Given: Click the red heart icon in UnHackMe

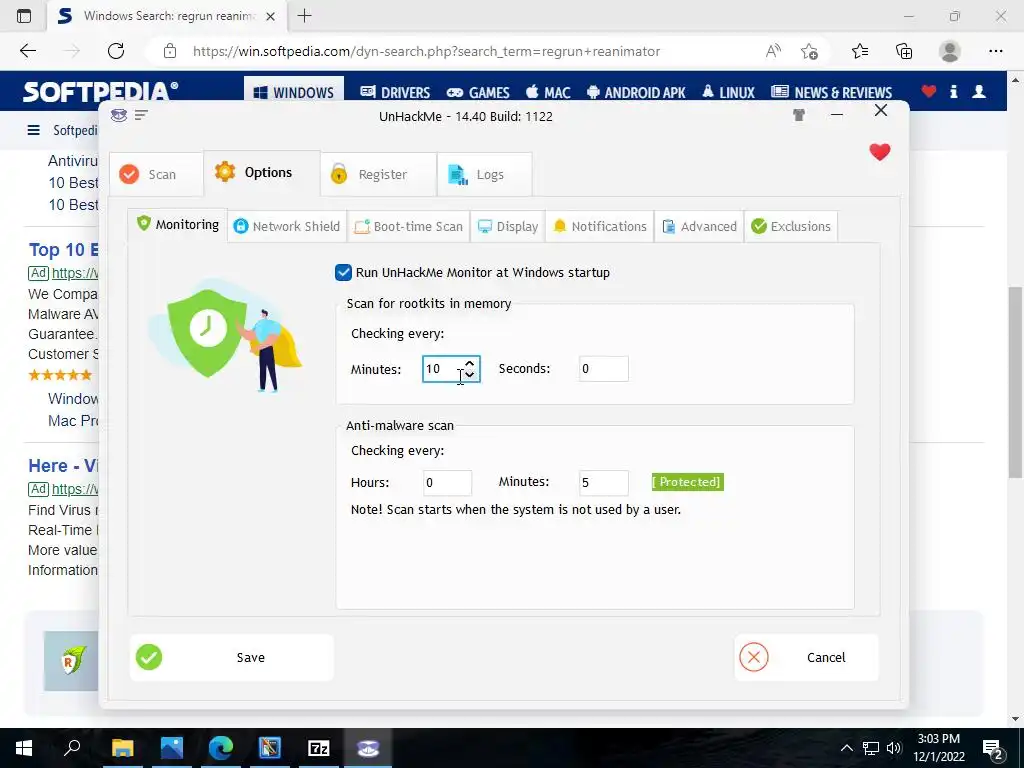Looking at the screenshot, I should click(880, 152).
